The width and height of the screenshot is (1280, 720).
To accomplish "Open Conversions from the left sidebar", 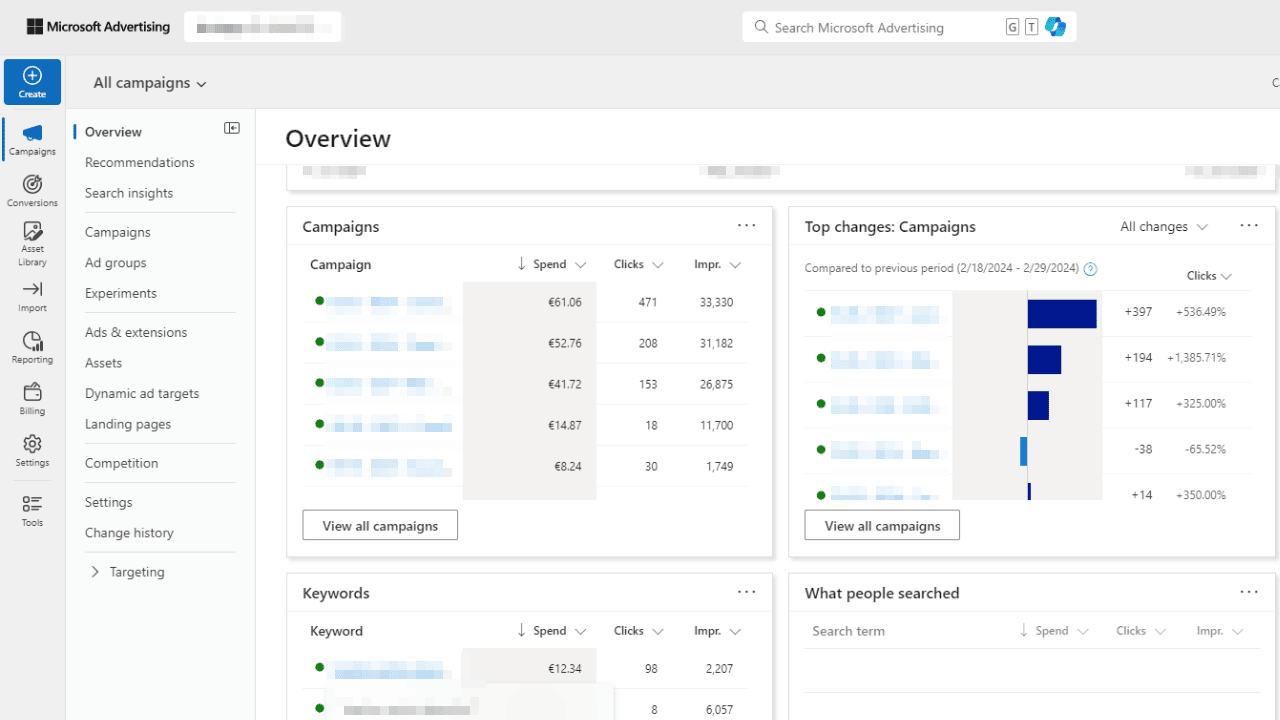I will [32, 190].
